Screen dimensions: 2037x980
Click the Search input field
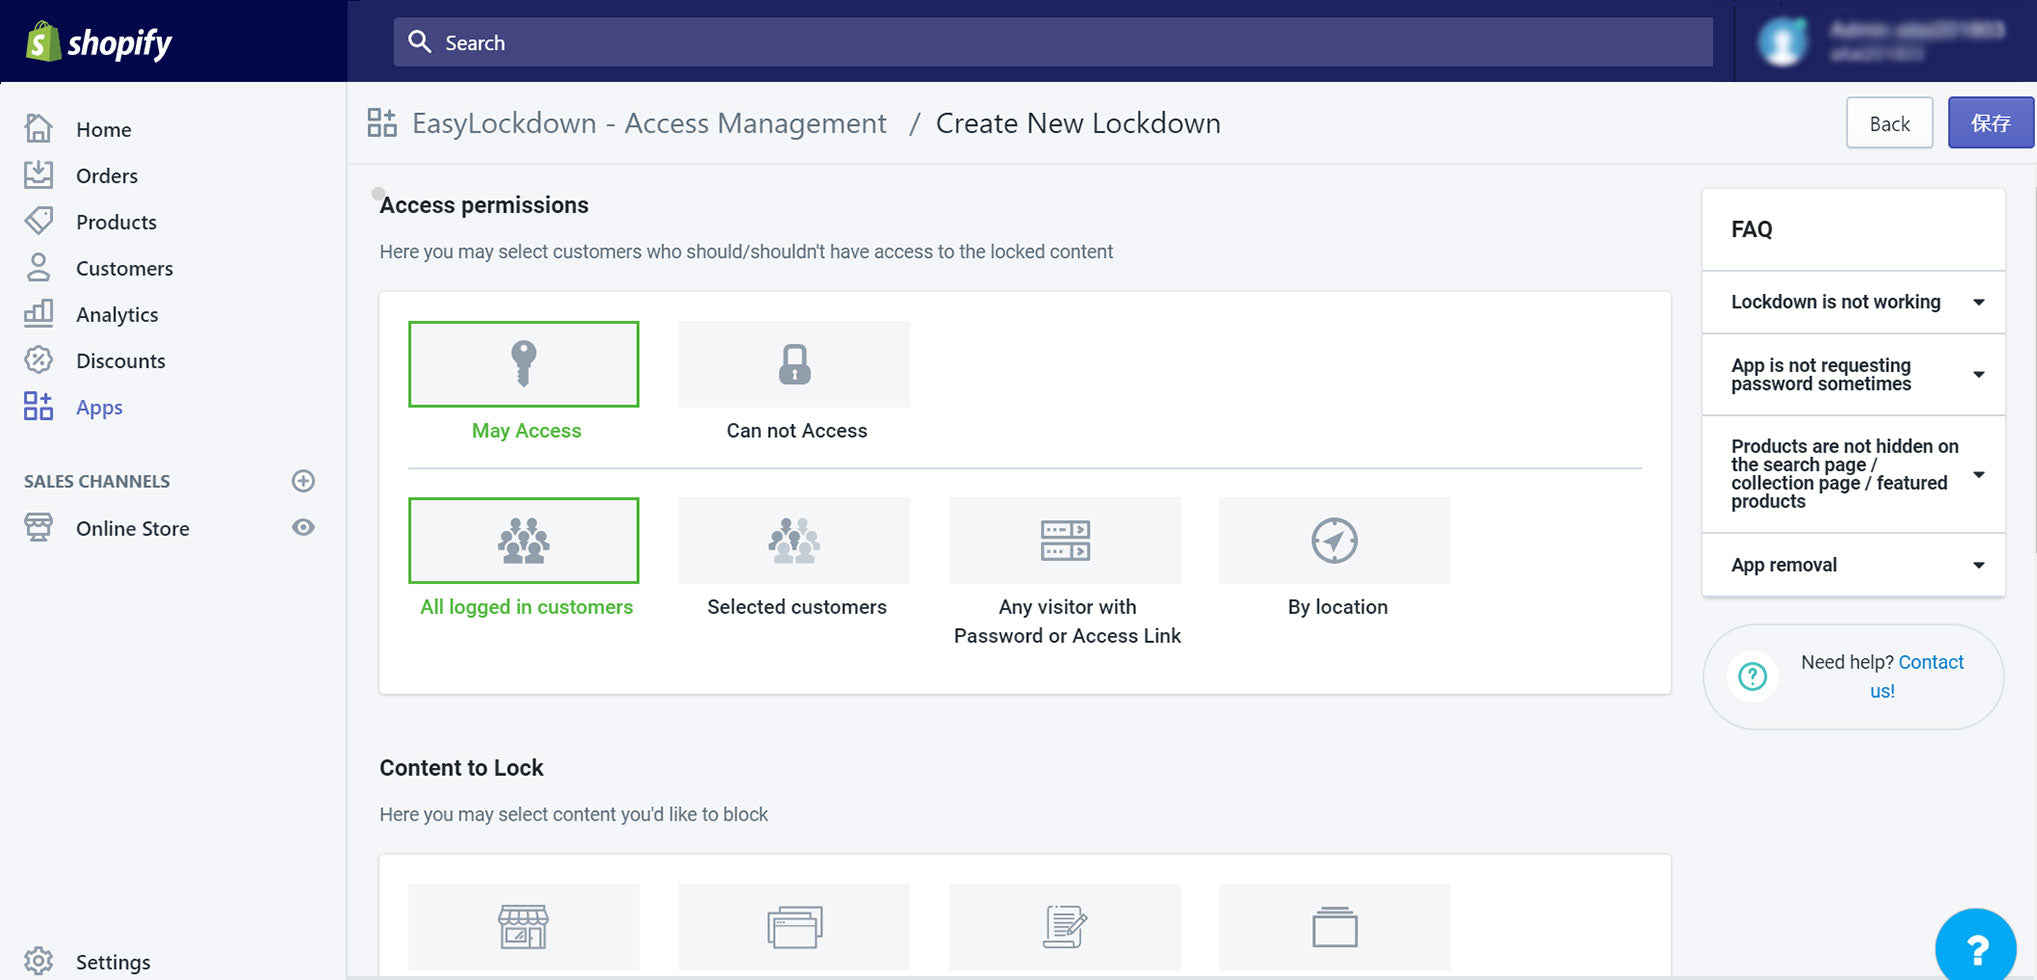tap(1052, 42)
